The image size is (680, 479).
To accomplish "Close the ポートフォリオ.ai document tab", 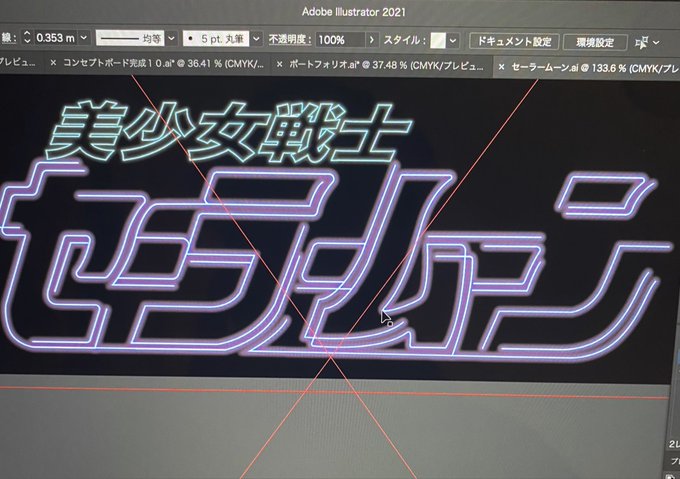I will pos(279,65).
